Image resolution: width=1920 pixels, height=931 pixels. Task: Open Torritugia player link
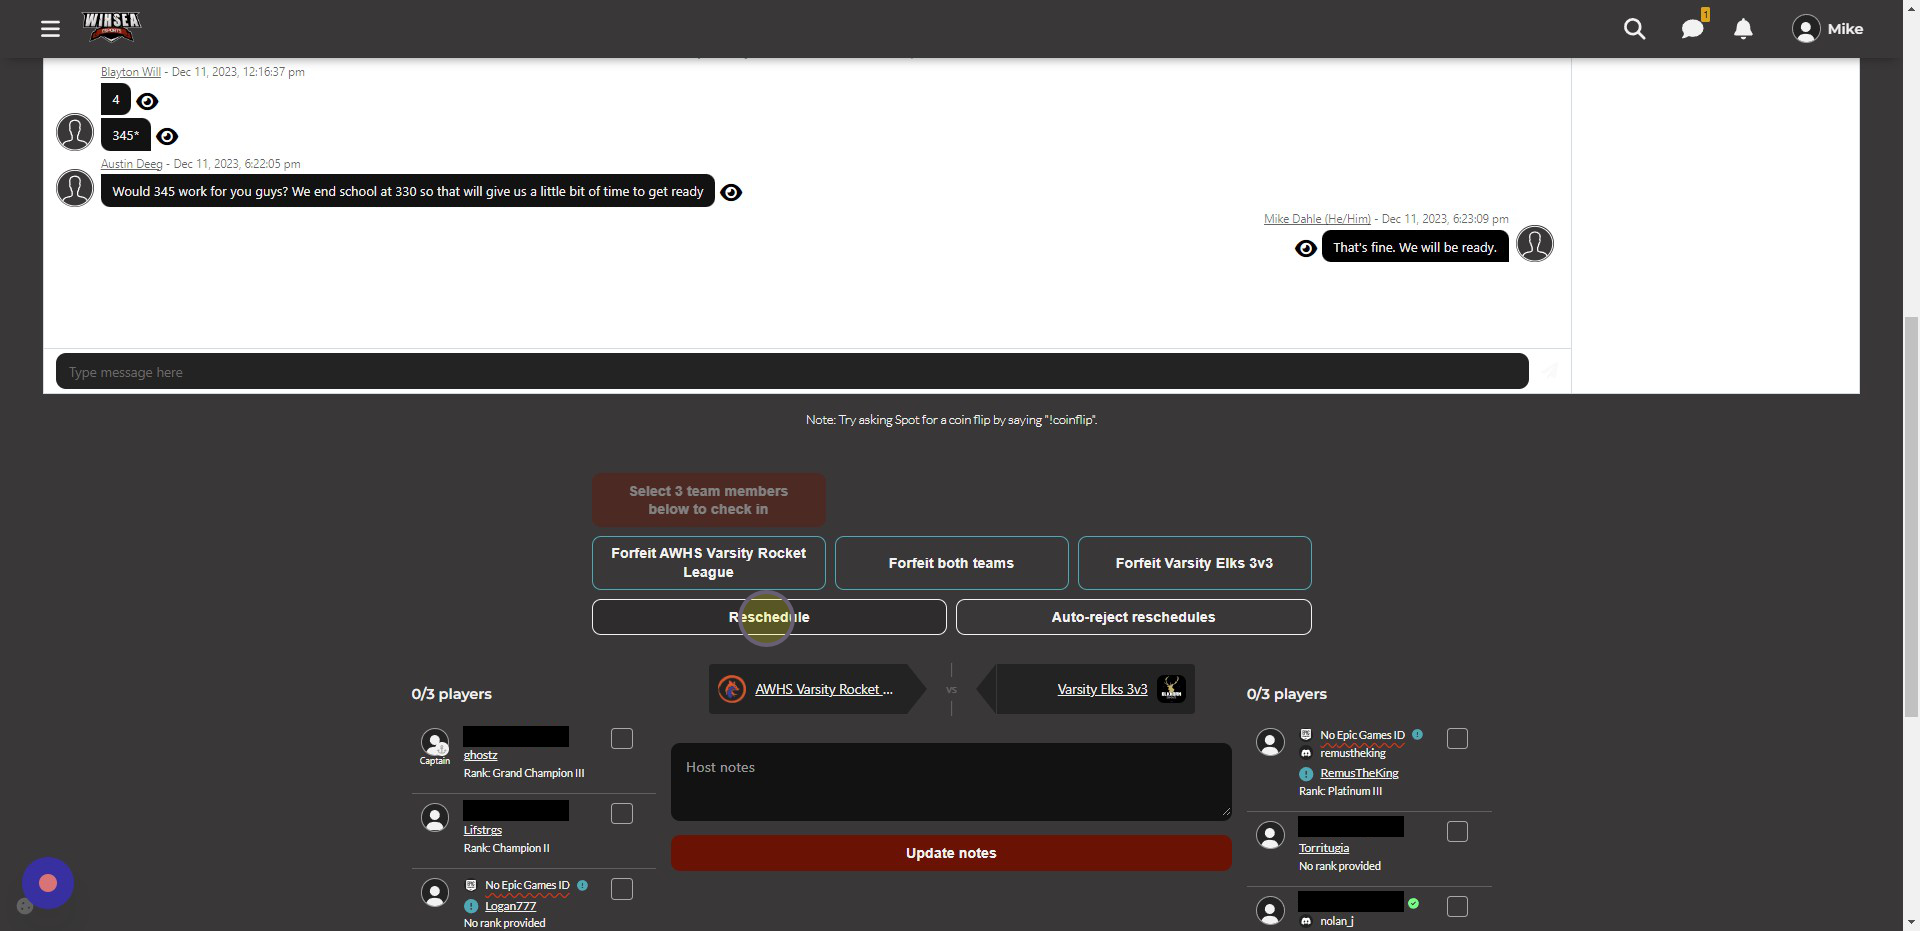[x=1324, y=848]
